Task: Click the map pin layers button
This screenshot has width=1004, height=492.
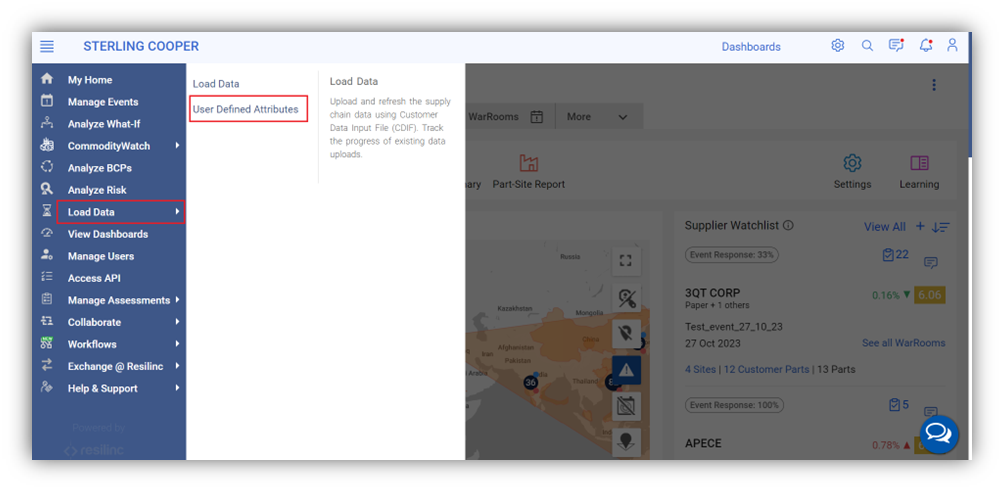Action: (626, 441)
